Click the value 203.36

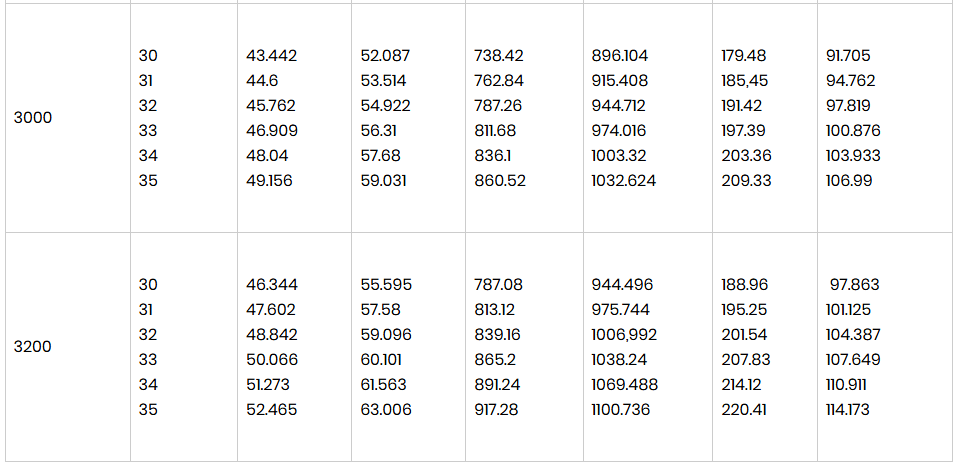[x=746, y=156]
